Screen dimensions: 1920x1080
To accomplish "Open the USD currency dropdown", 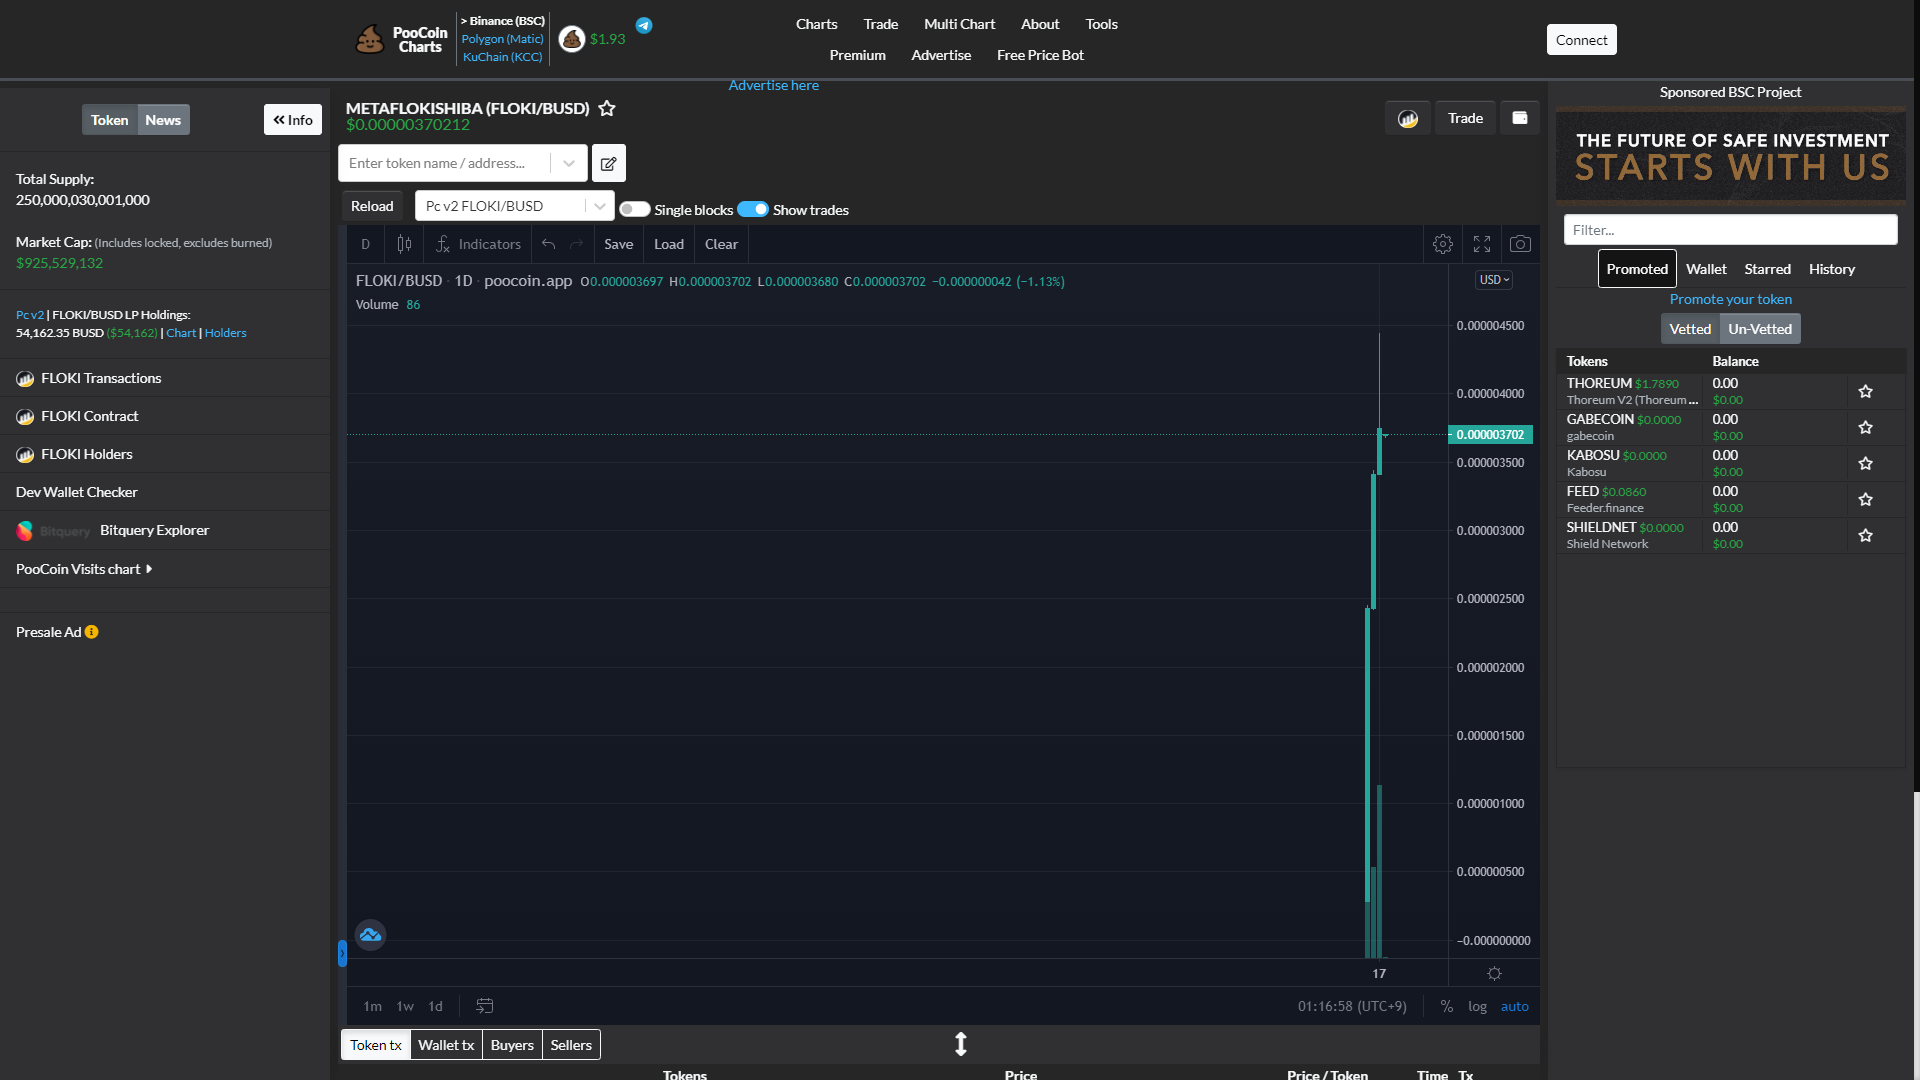I will click(1494, 280).
